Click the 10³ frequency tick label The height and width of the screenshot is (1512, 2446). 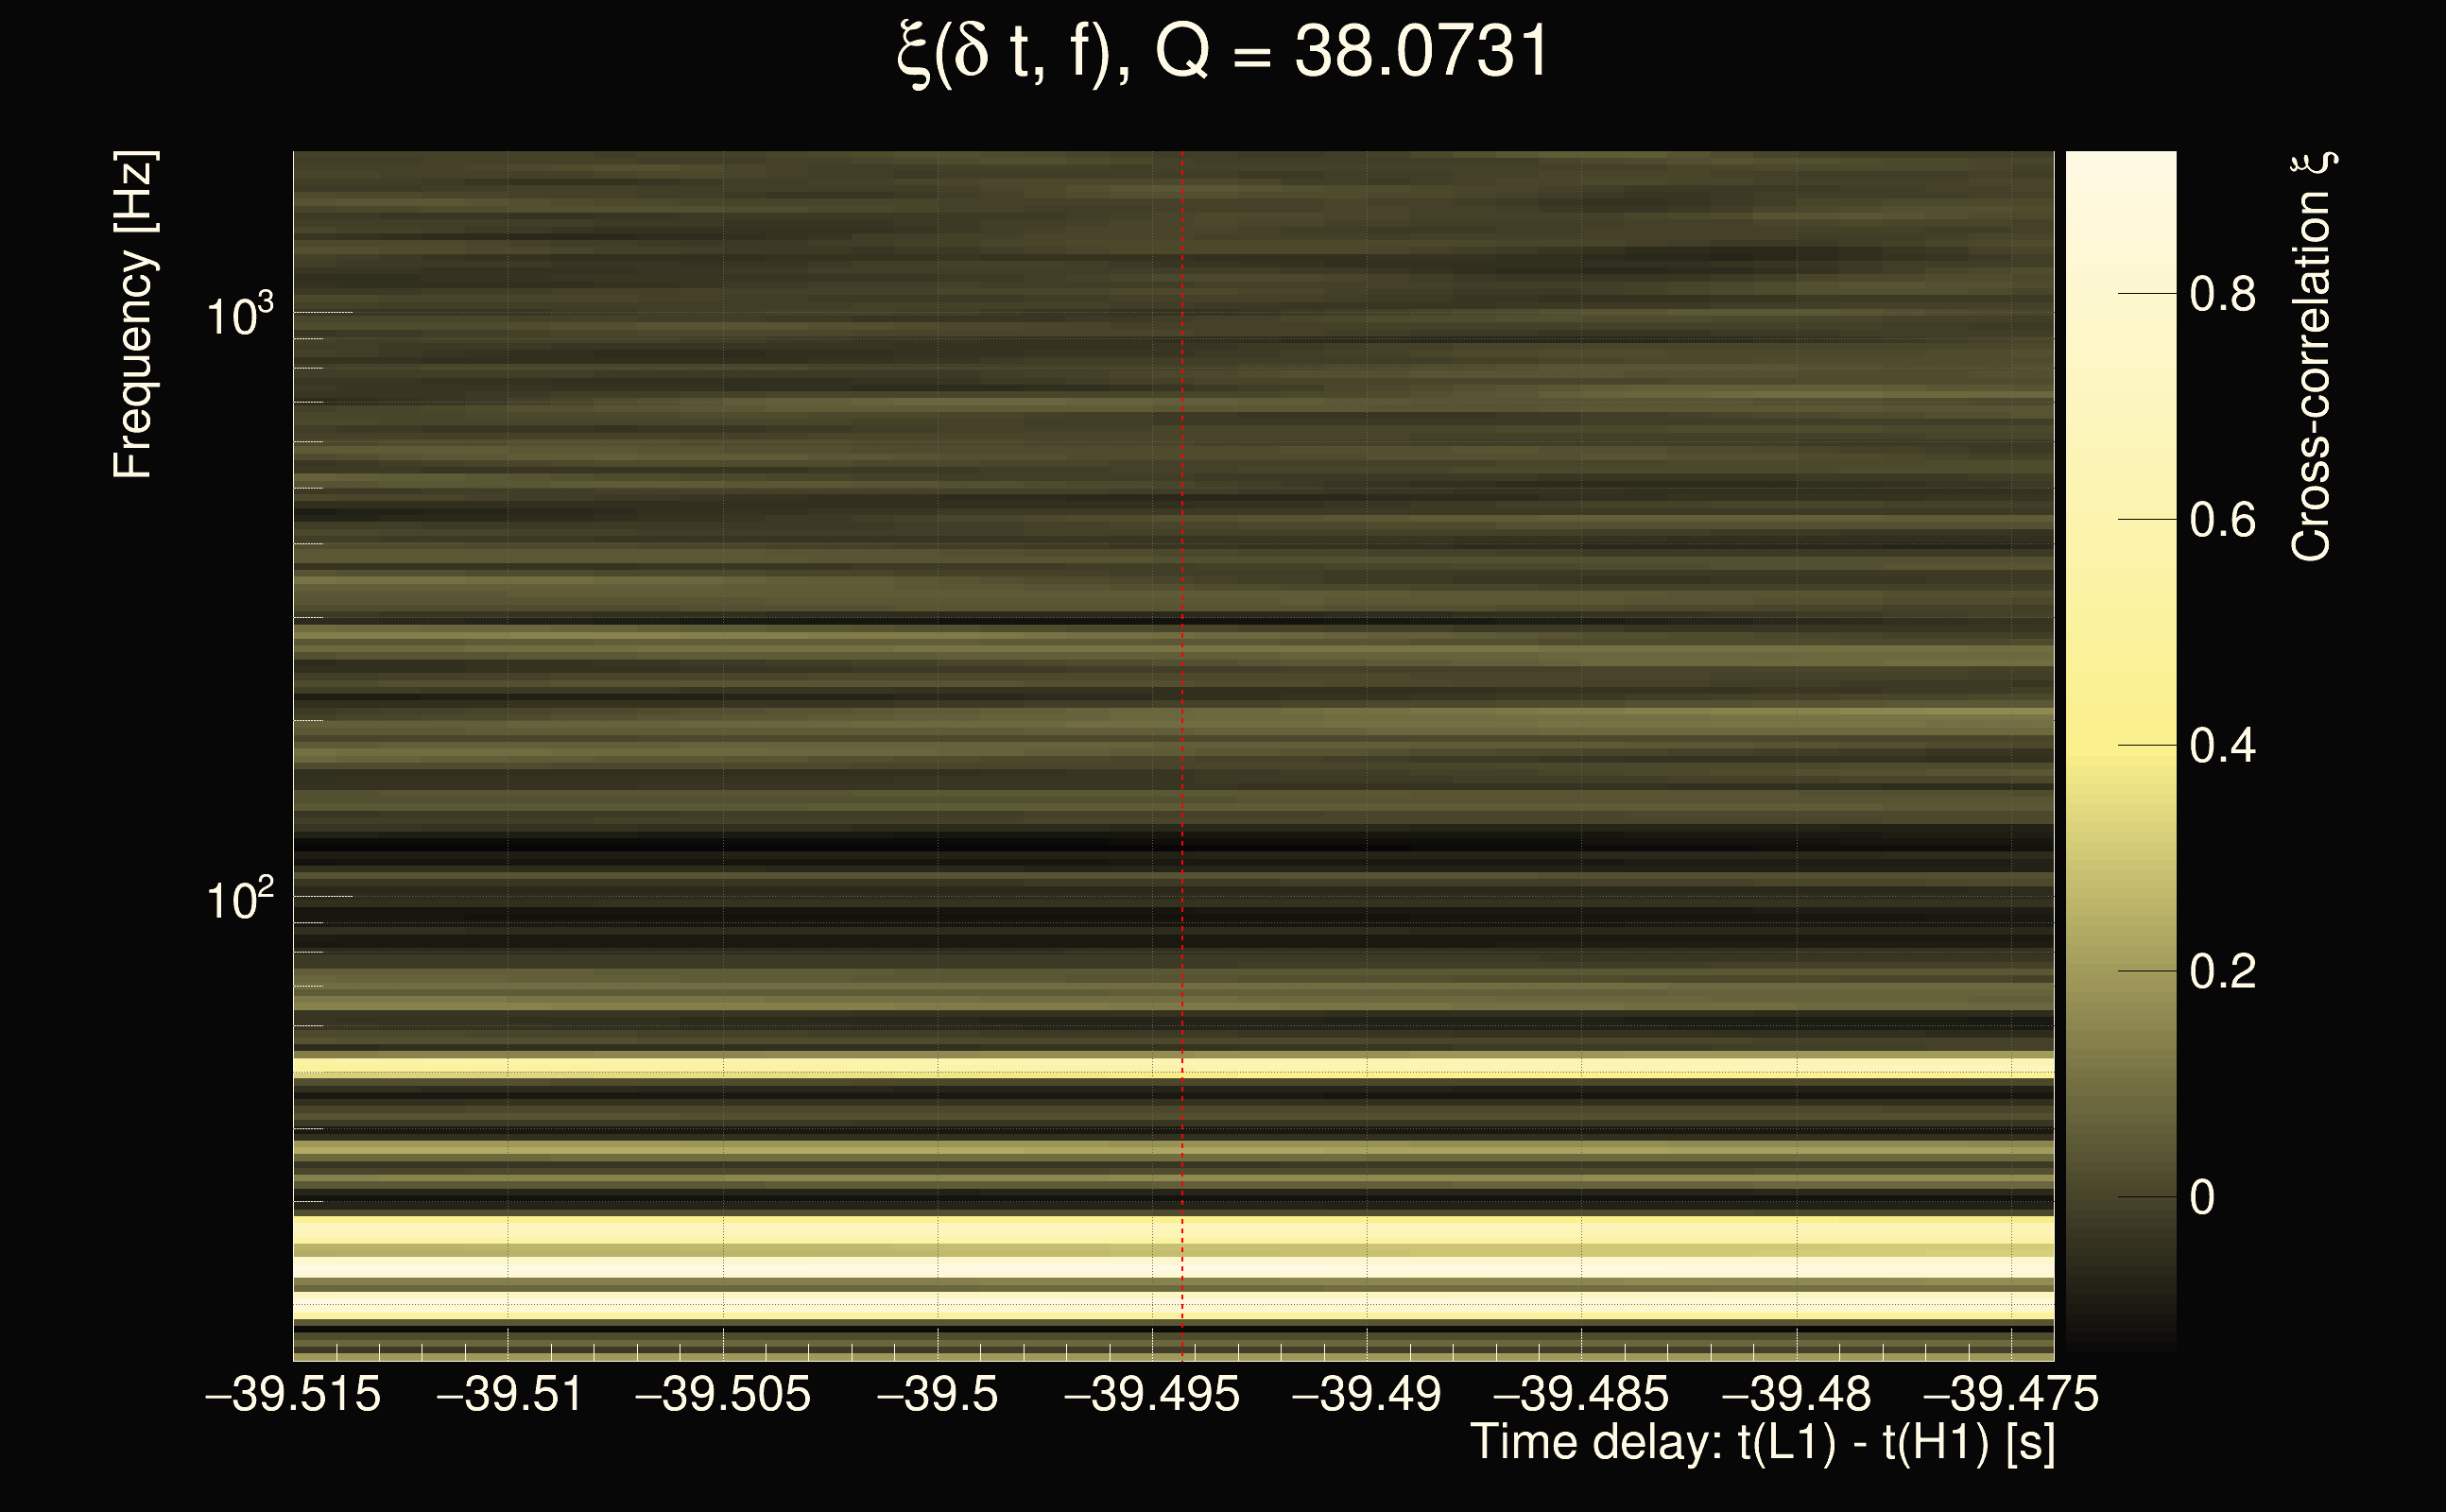[x=239, y=316]
